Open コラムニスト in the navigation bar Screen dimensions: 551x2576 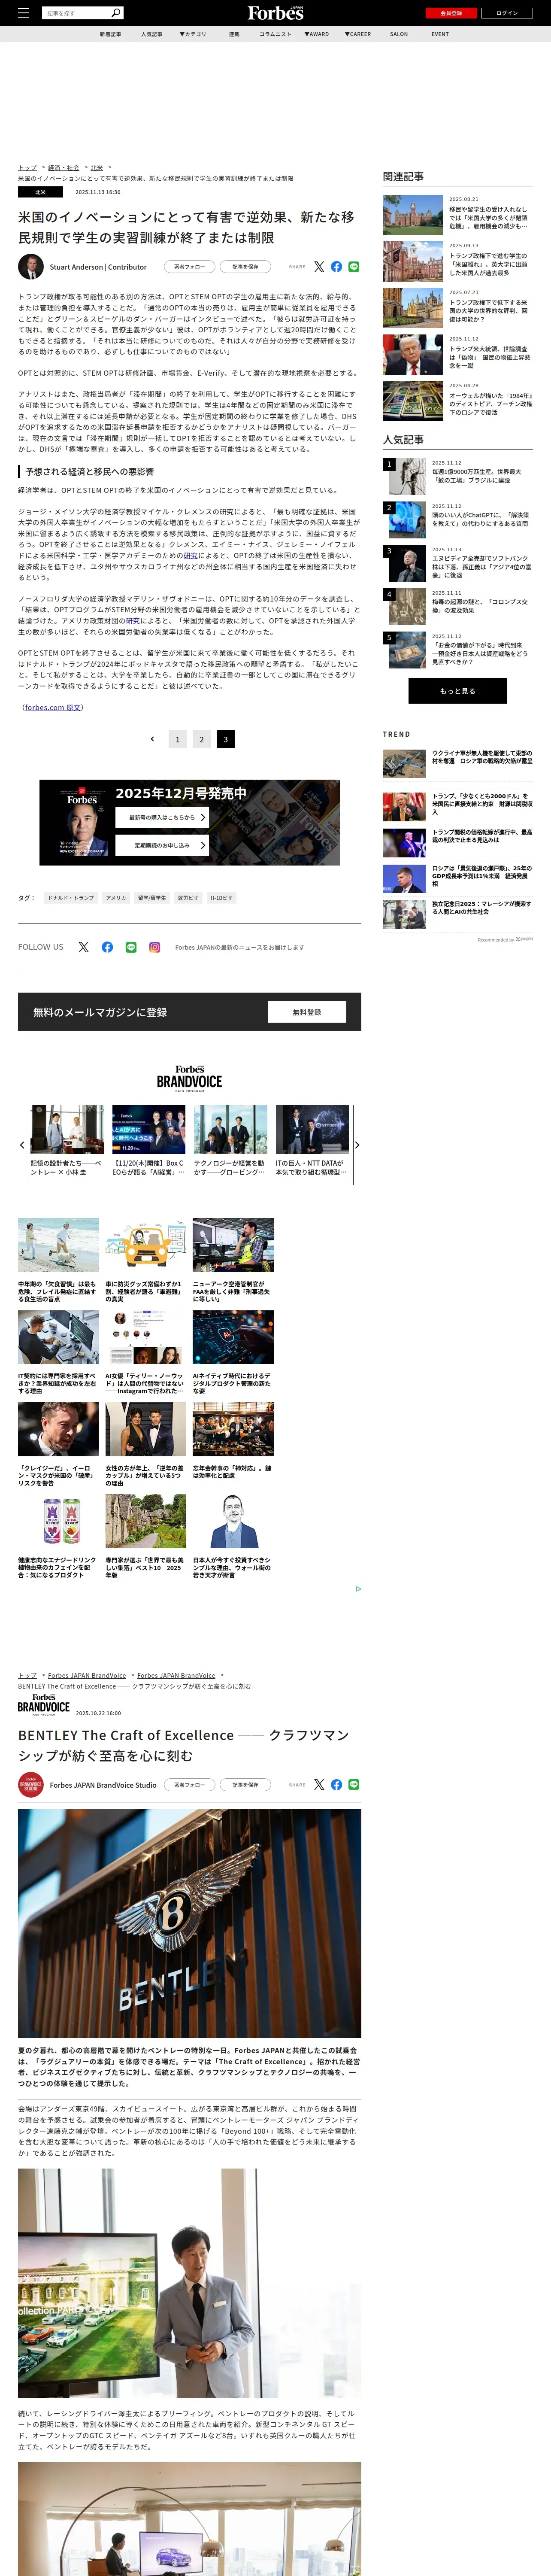[275, 34]
